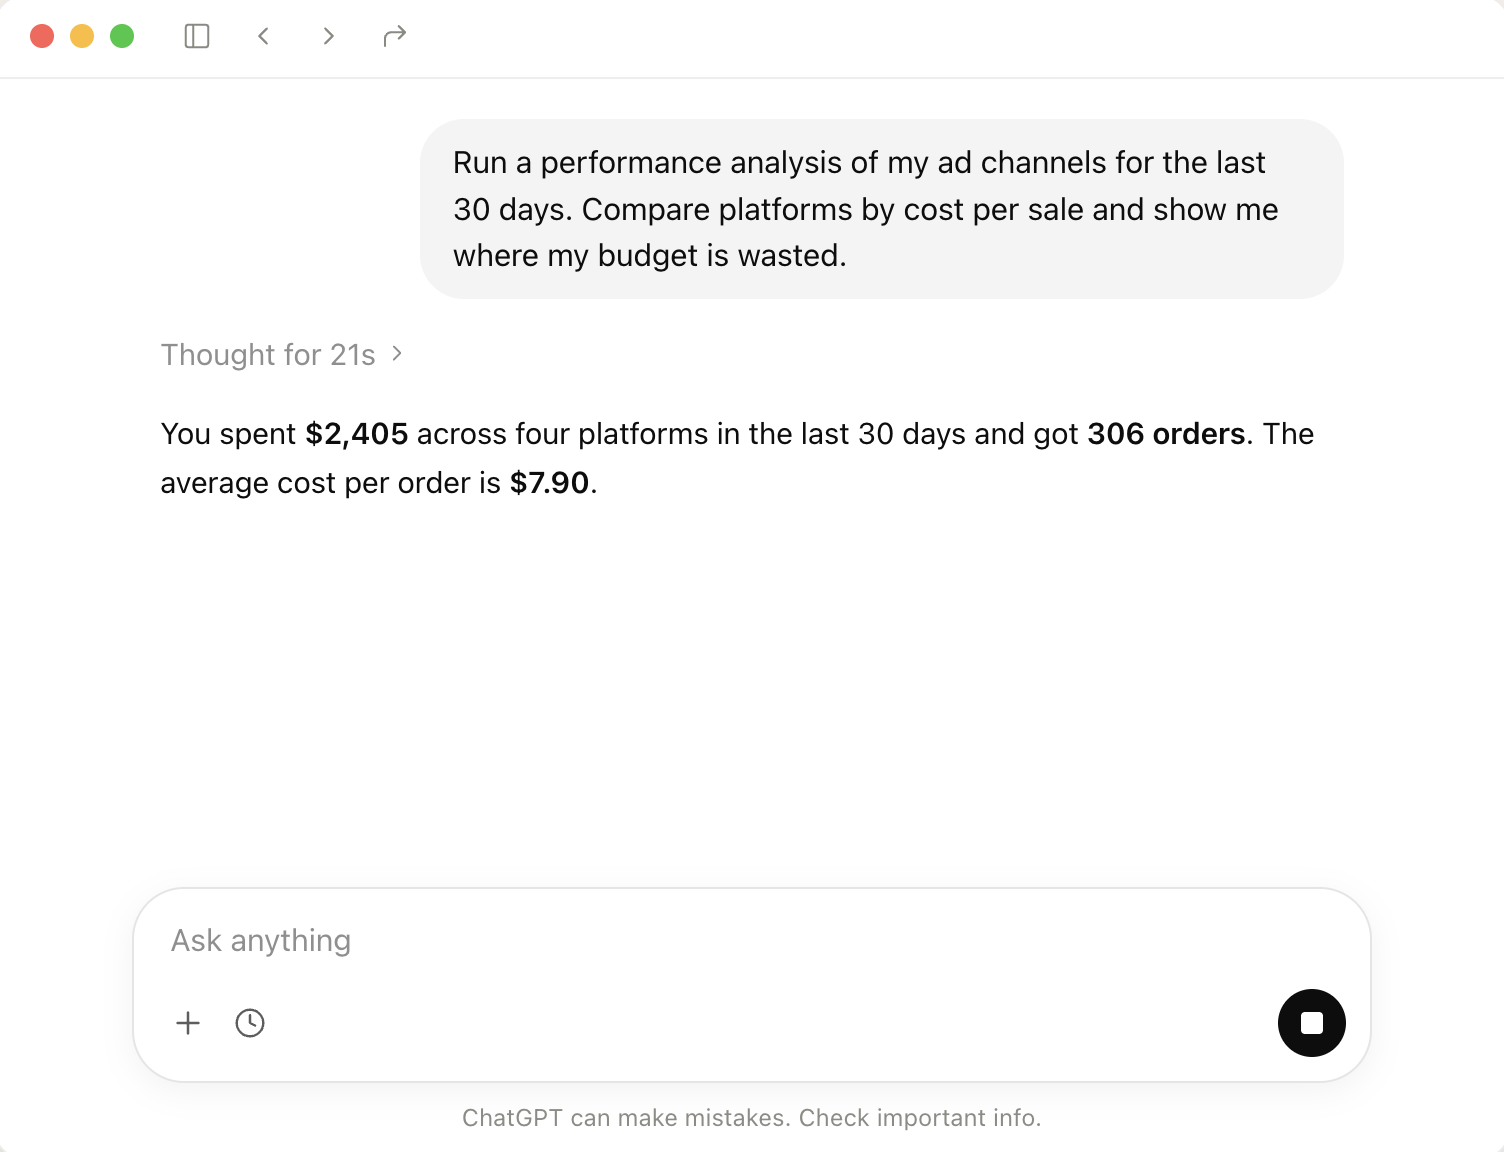This screenshot has width=1504, height=1152.
Task: Toggle the sidebar panel icon
Action: click(197, 36)
